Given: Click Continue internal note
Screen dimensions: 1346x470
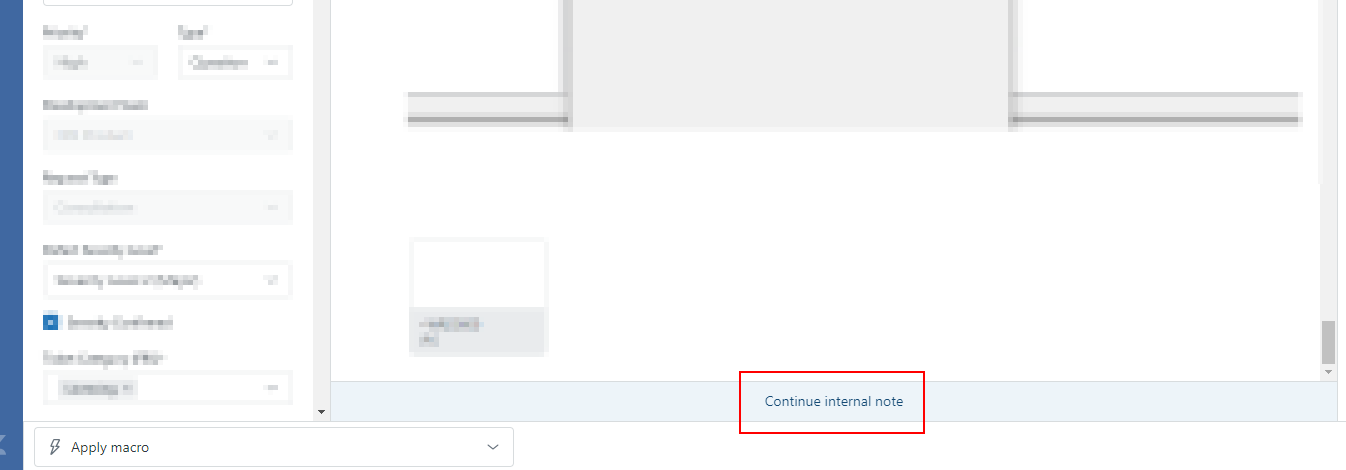Looking at the screenshot, I should point(833,401).
